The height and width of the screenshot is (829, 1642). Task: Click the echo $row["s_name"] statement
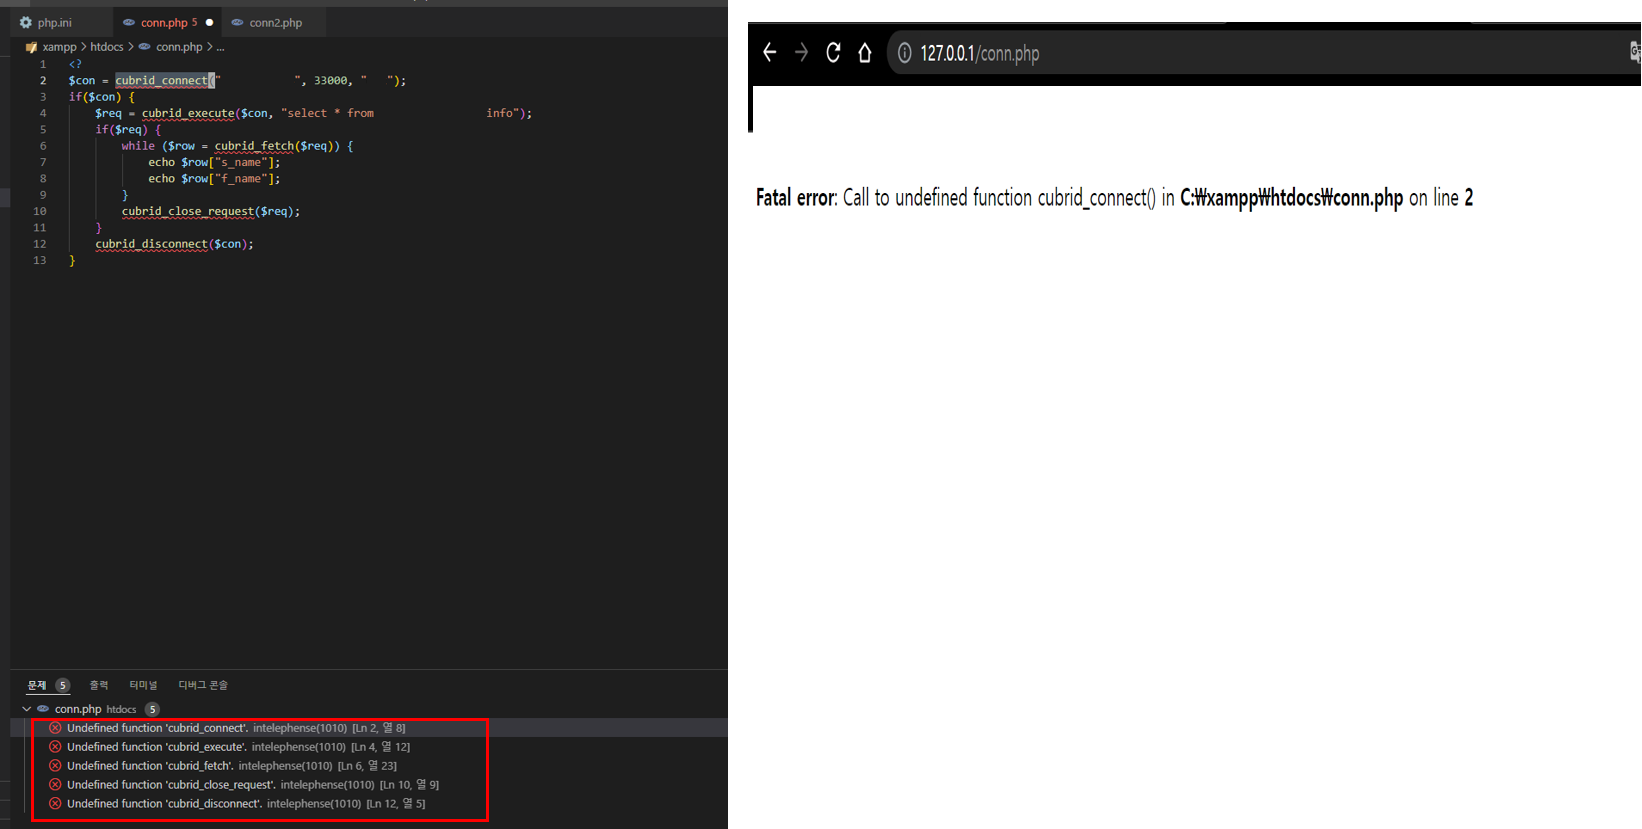pos(214,162)
